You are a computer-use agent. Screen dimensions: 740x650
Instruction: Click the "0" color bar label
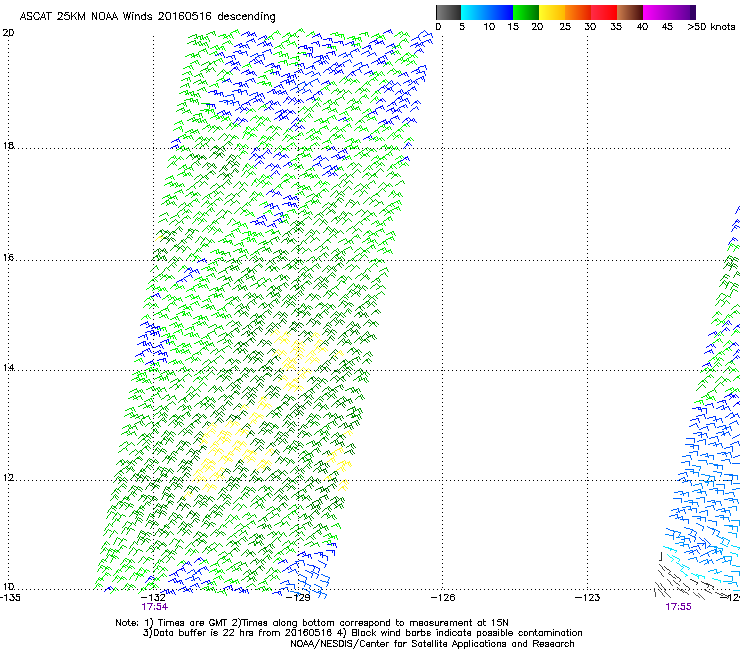[x=438, y=27]
